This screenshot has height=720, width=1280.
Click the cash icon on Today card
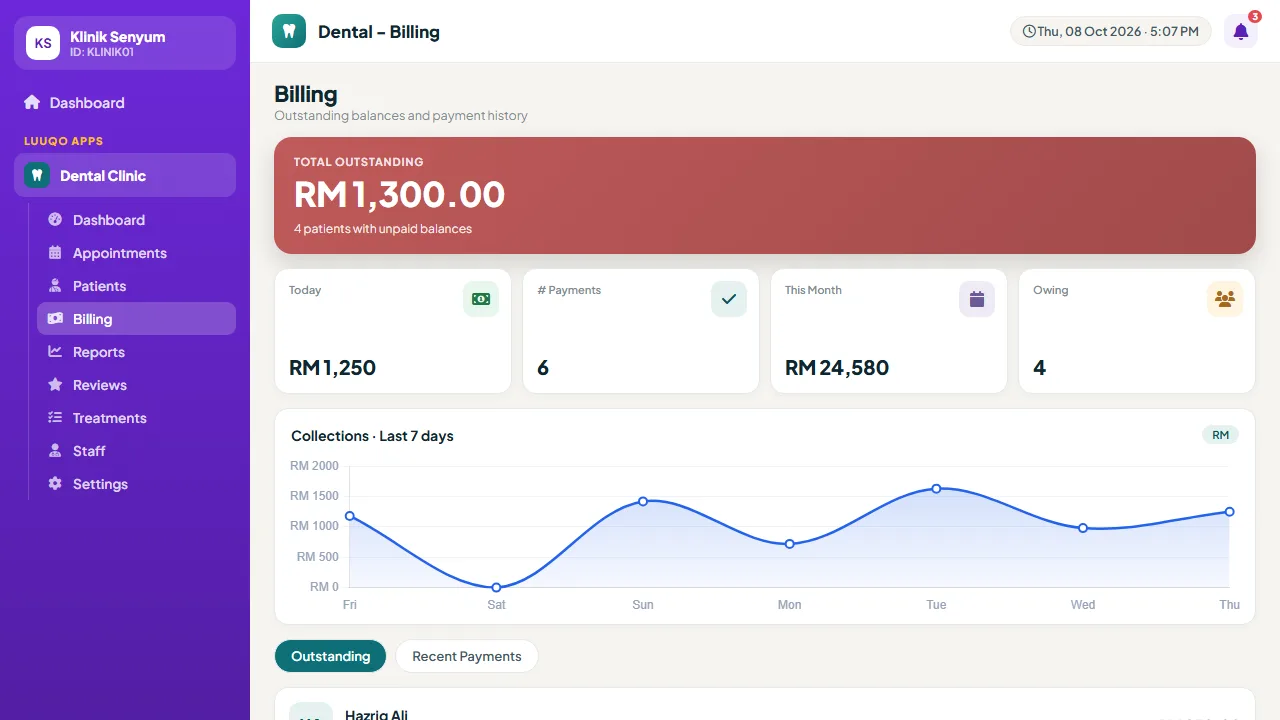coord(481,299)
